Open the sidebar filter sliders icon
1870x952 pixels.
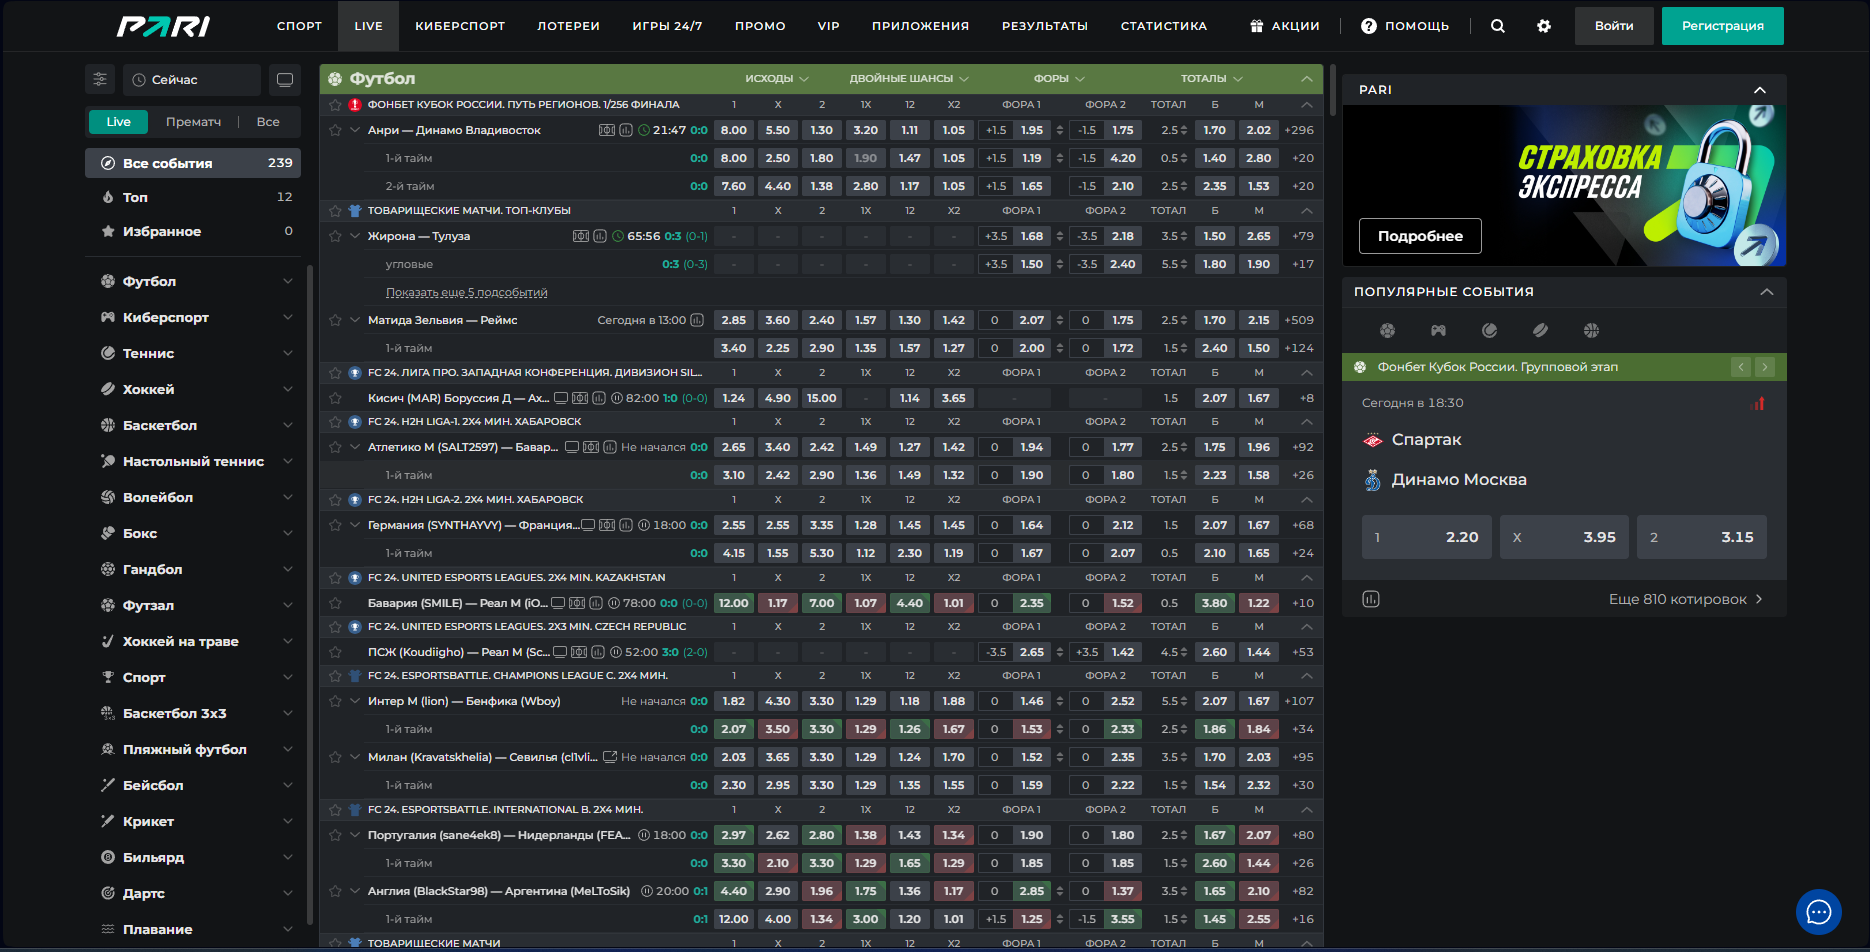[x=100, y=79]
